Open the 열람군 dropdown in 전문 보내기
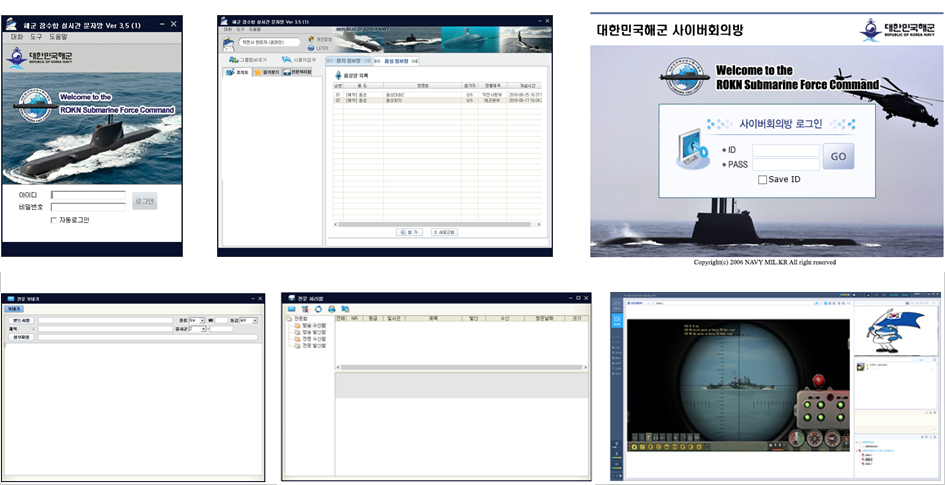The image size is (945, 485). 196,329
